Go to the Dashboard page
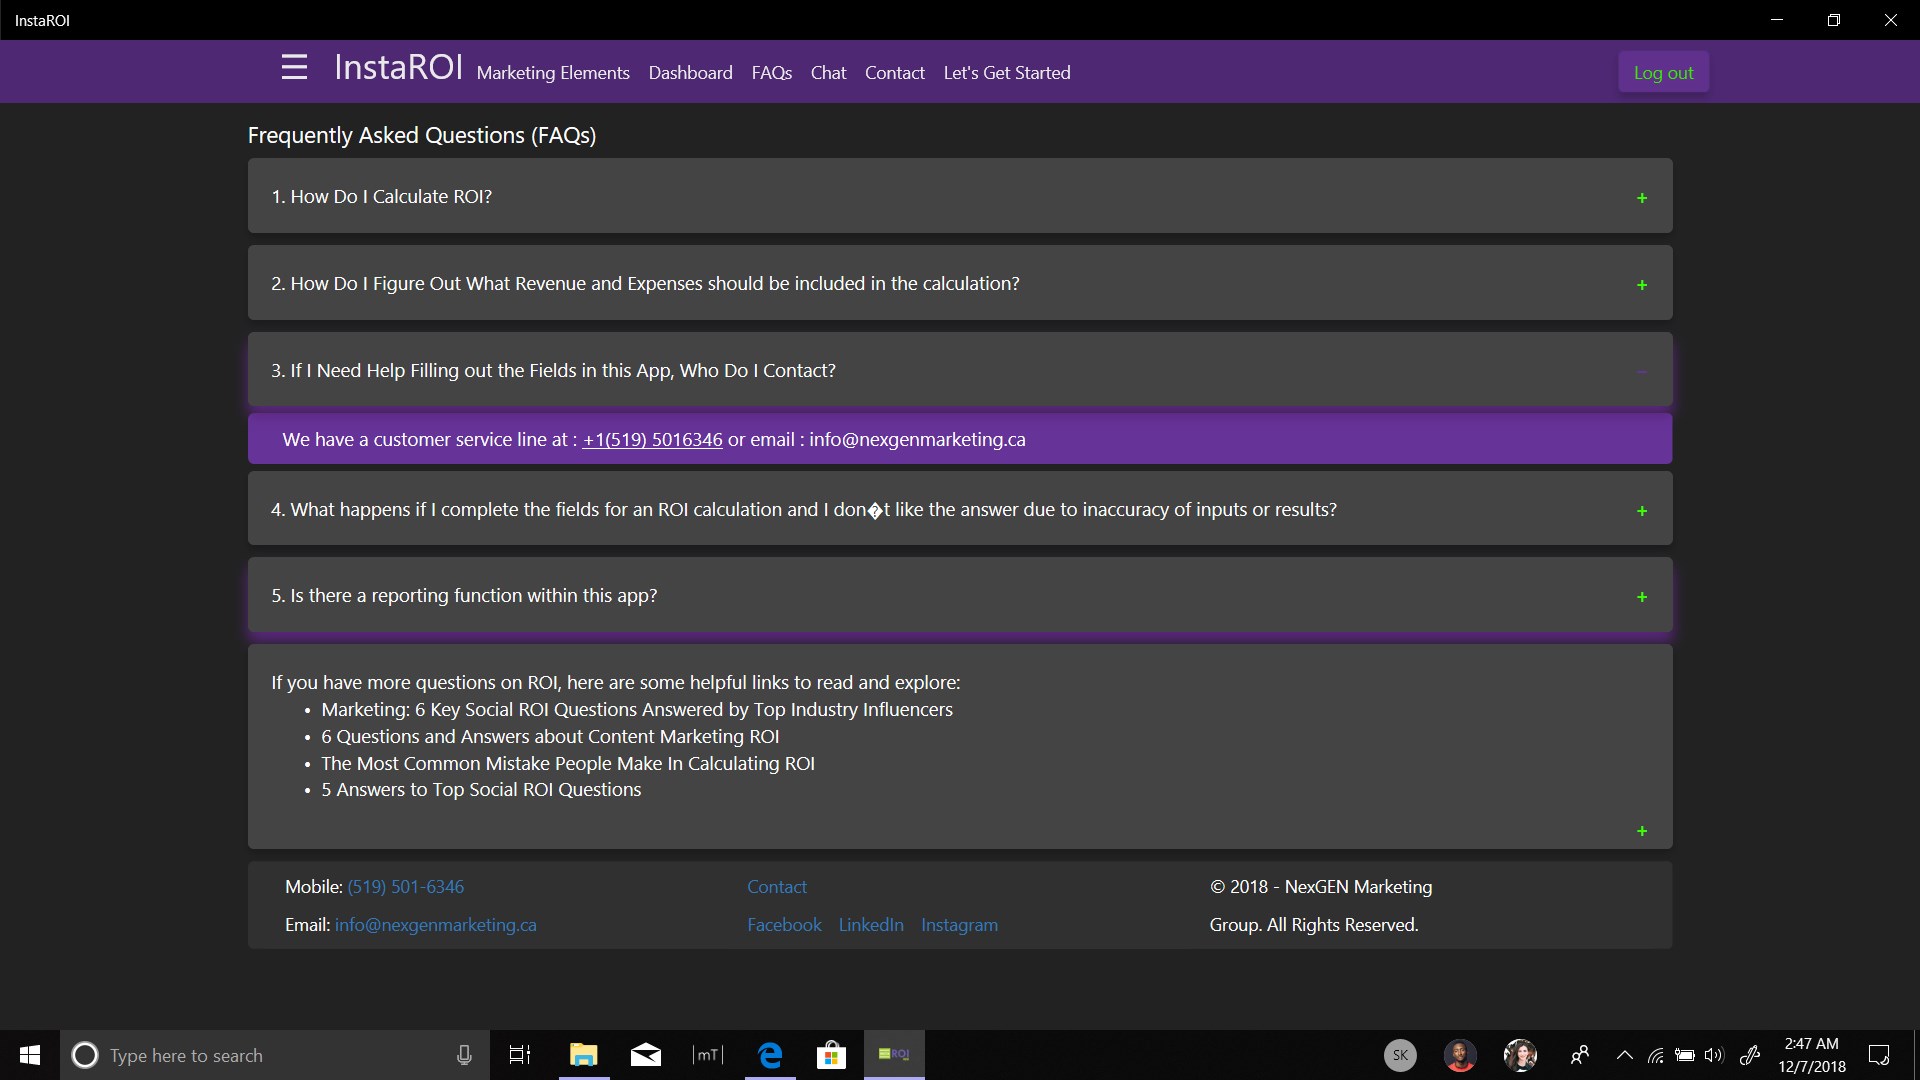The width and height of the screenshot is (1920, 1080). tap(690, 73)
